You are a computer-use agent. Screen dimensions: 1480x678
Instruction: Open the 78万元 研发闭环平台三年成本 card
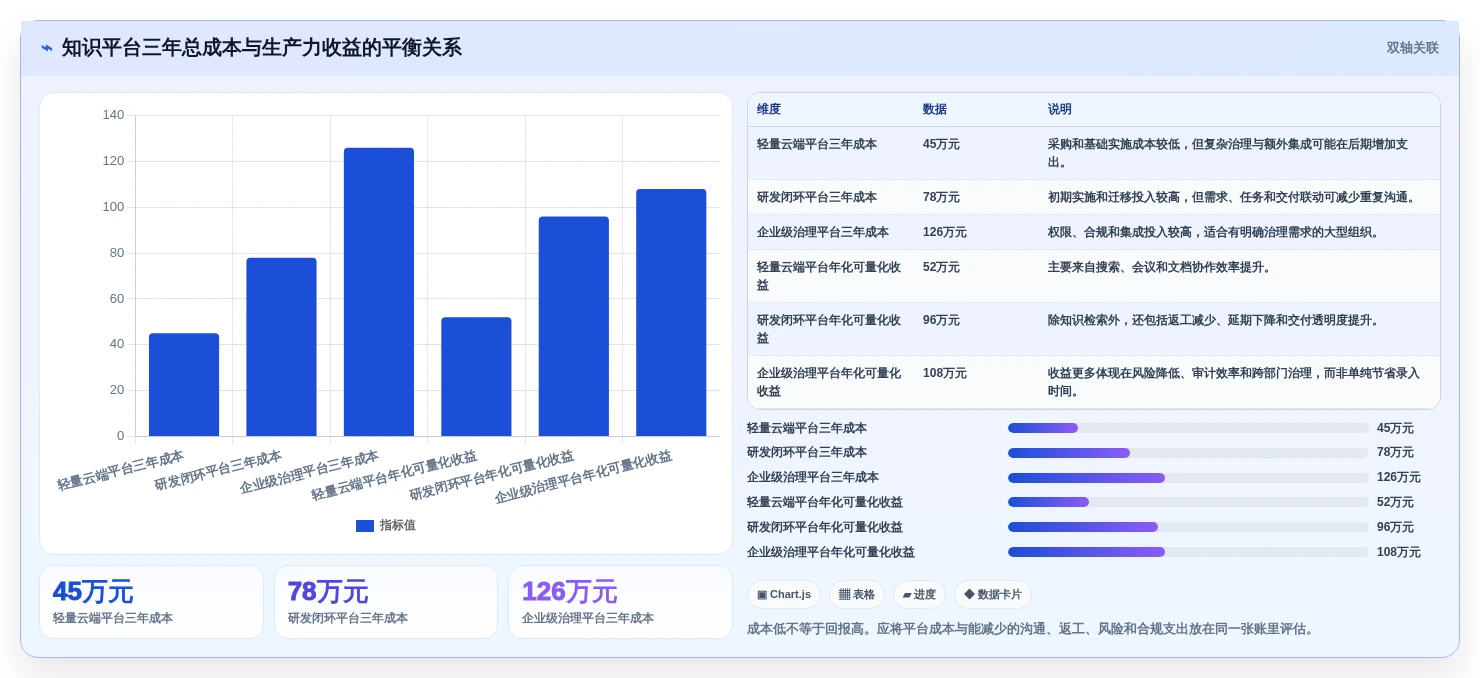tap(386, 602)
